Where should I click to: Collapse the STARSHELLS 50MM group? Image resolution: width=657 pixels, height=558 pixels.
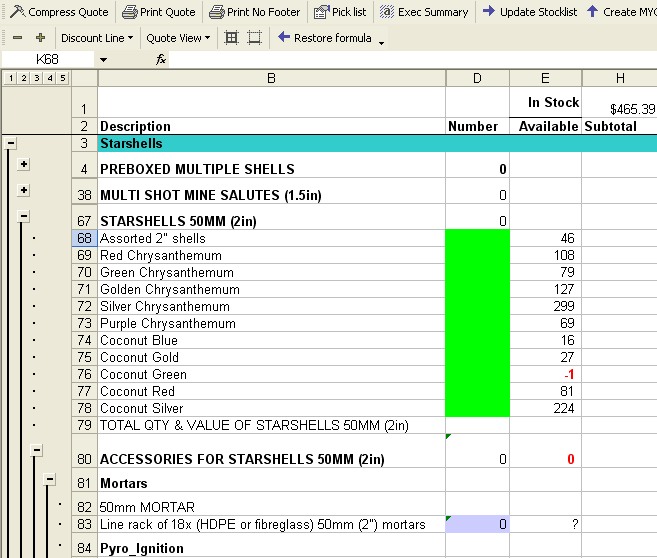[x=23, y=216]
